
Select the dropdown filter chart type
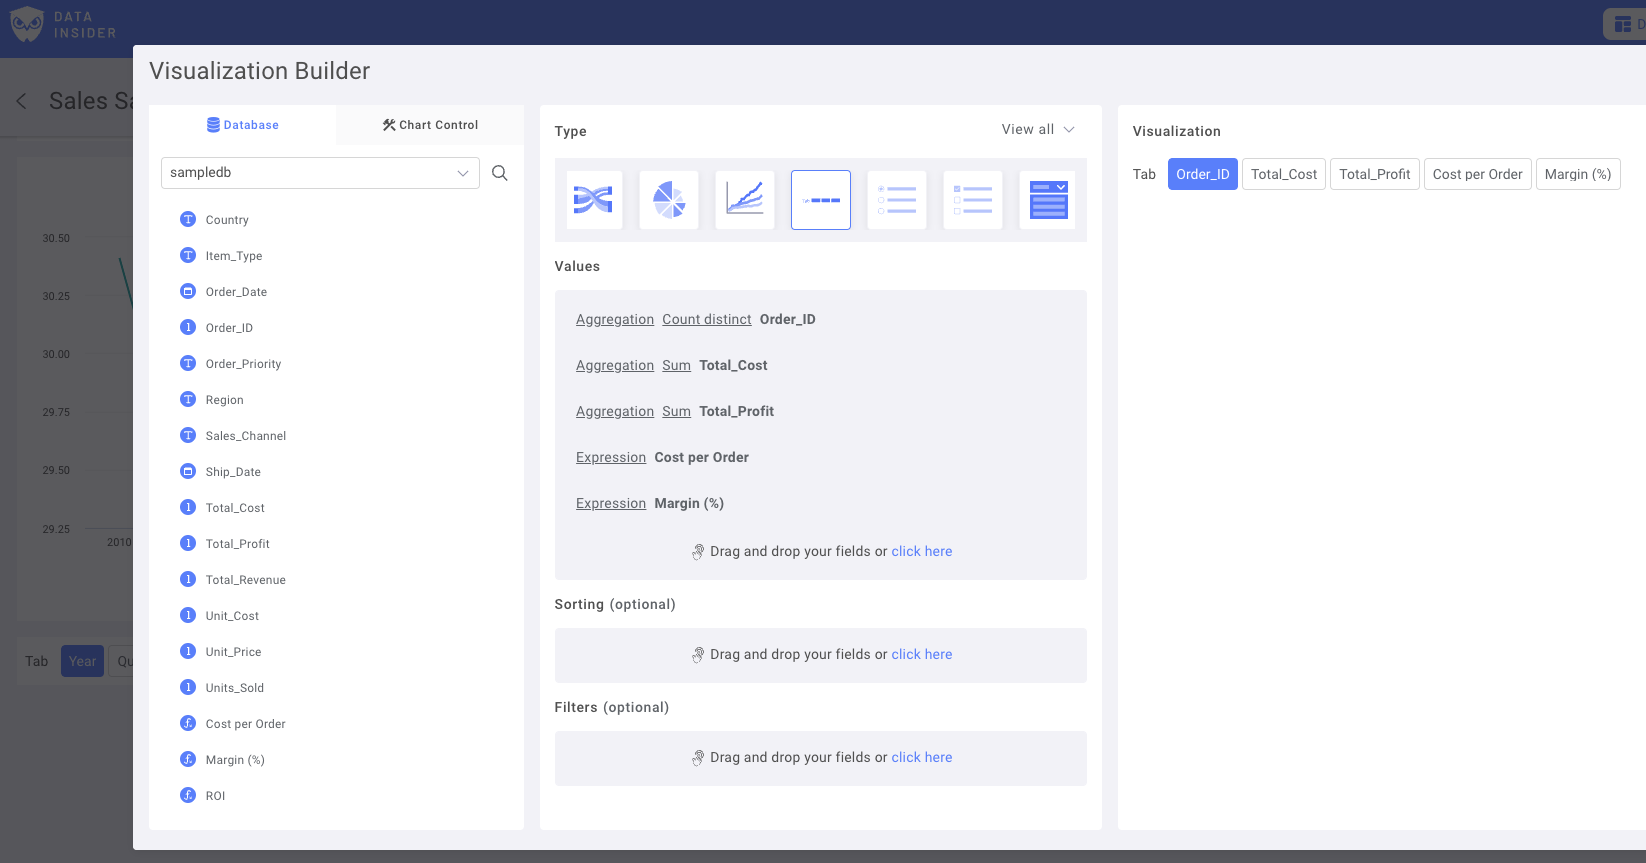[x=1048, y=200]
